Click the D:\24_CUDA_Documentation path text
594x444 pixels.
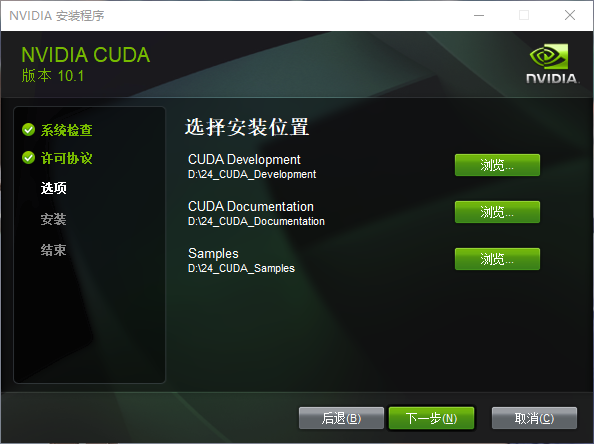[256, 221]
